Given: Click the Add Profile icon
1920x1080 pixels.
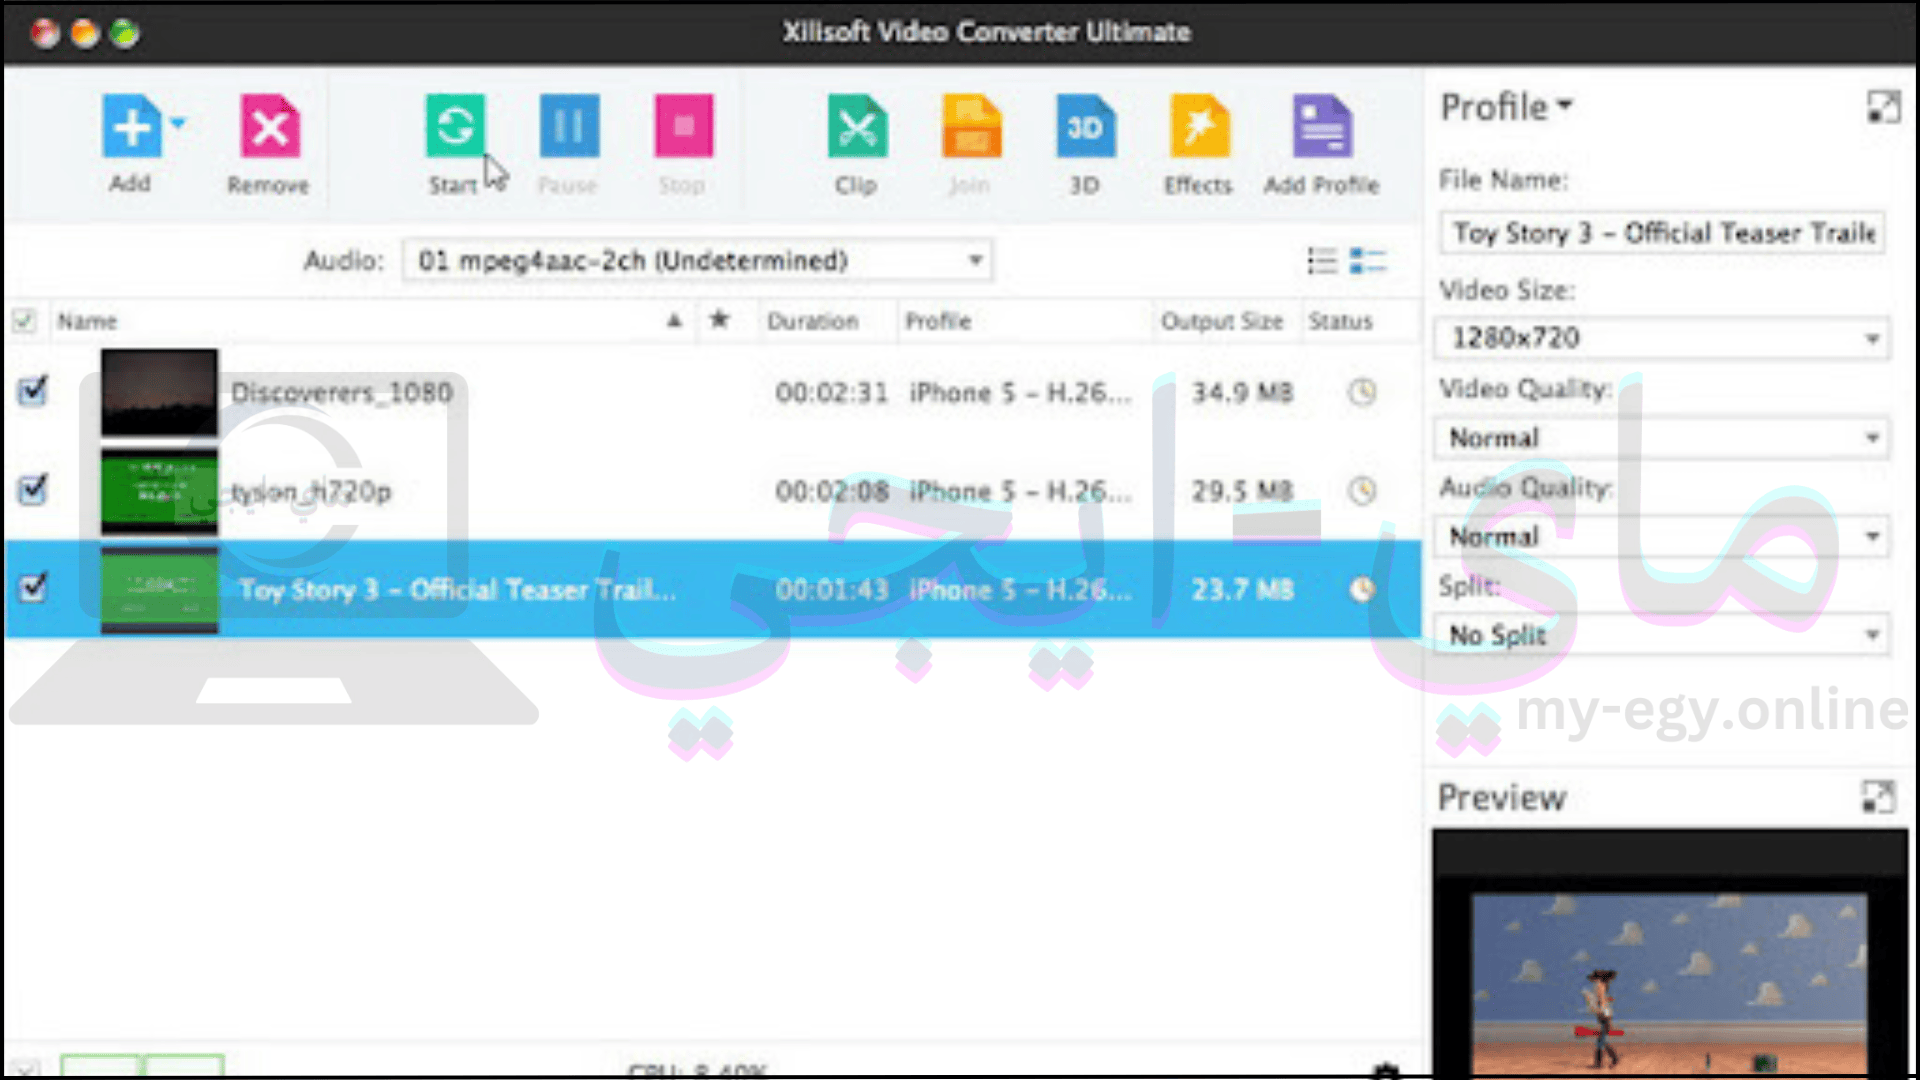Looking at the screenshot, I should click(1322, 126).
